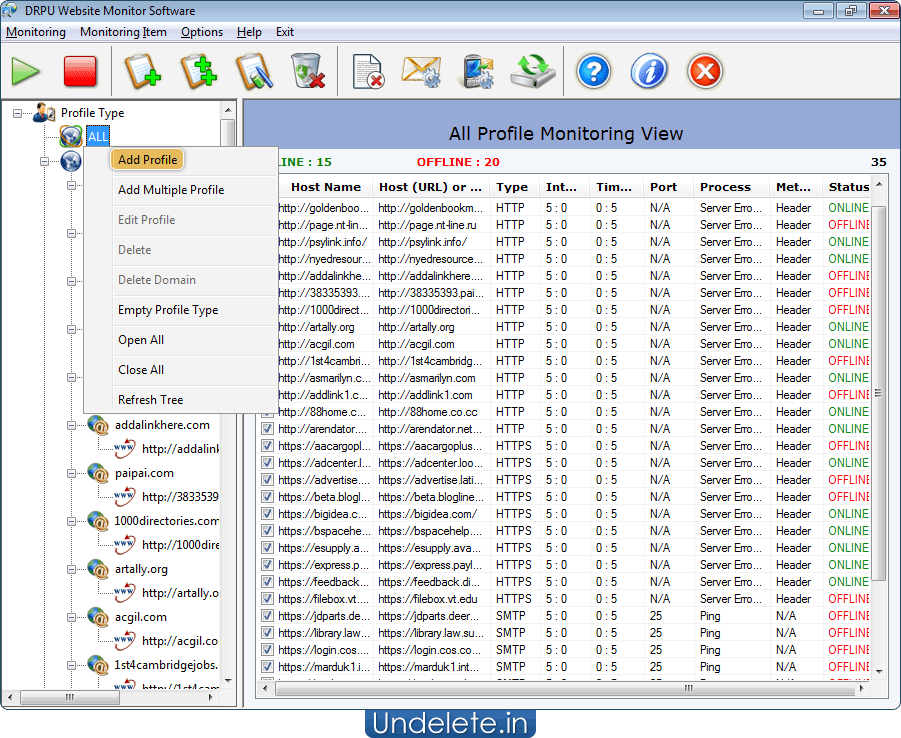This screenshot has width=901, height=738.
Task: Choose Open All in context menu
Action: (141, 340)
